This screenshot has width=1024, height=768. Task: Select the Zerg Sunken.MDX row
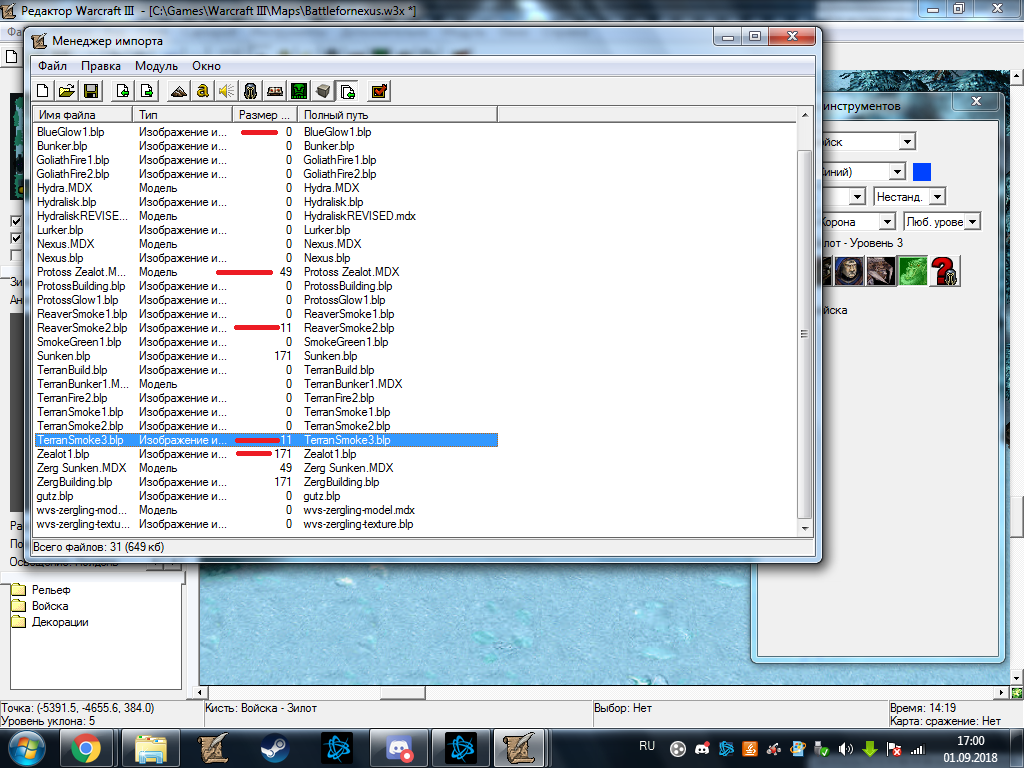[266, 468]
